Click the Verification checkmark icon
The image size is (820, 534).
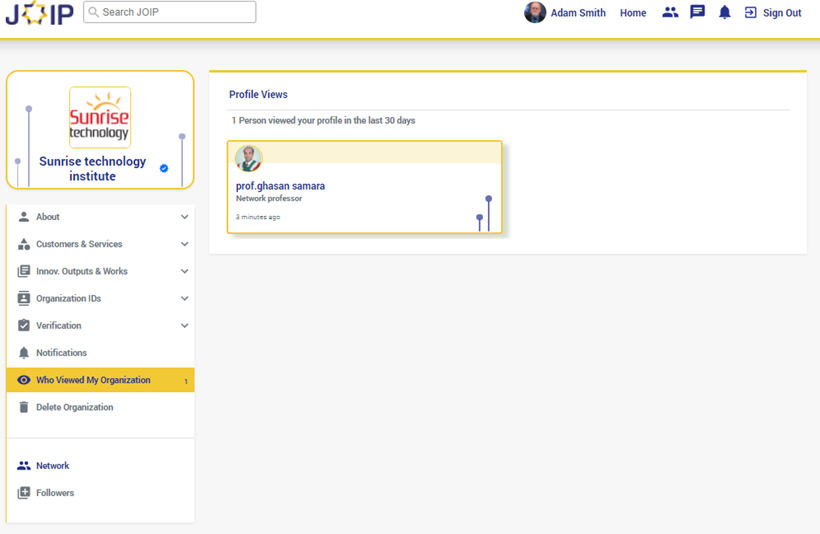tap(24, 325)
